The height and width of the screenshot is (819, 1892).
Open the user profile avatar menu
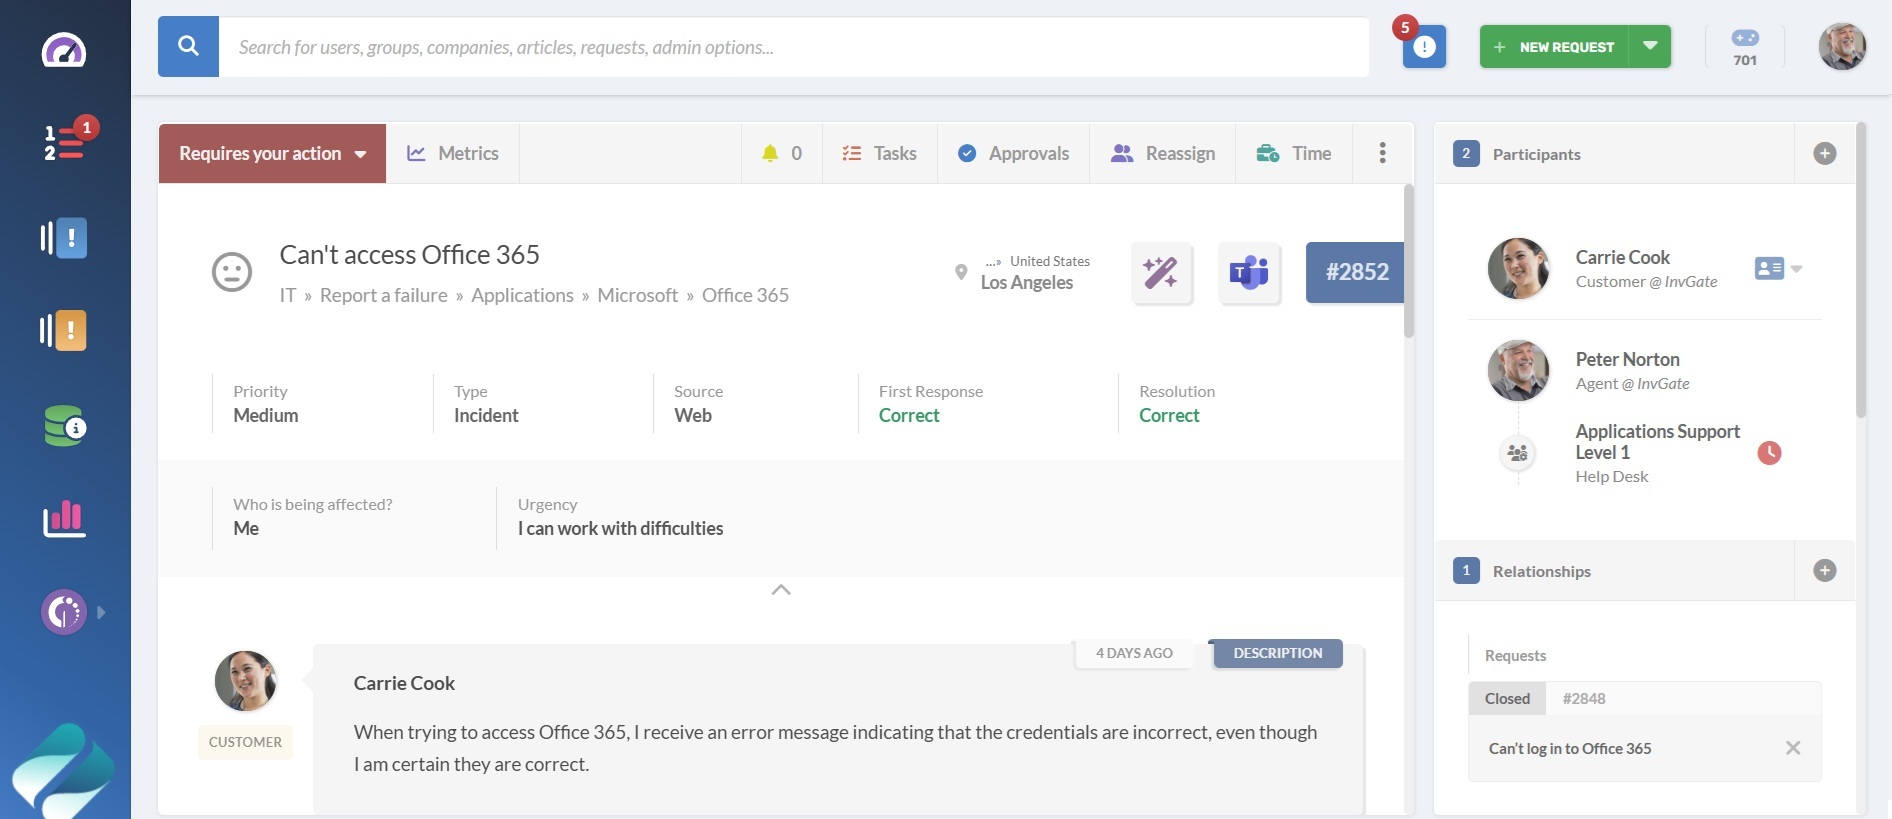pyautogui.click(x=1842, y=47)
